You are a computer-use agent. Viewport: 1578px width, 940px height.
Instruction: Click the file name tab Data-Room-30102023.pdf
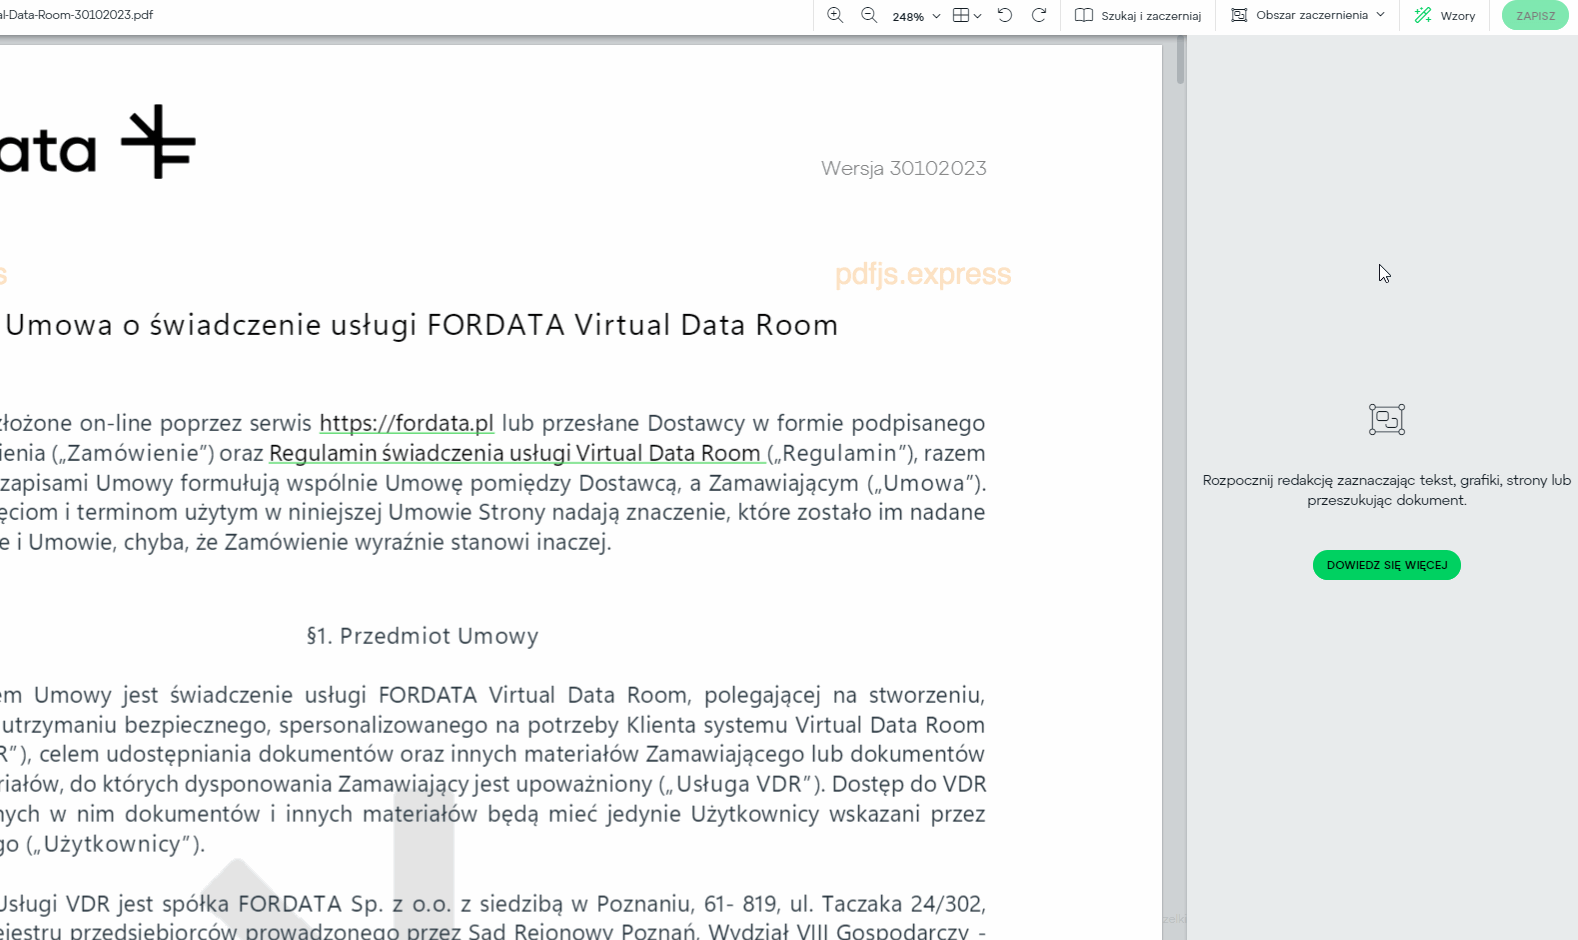(77, 15)
